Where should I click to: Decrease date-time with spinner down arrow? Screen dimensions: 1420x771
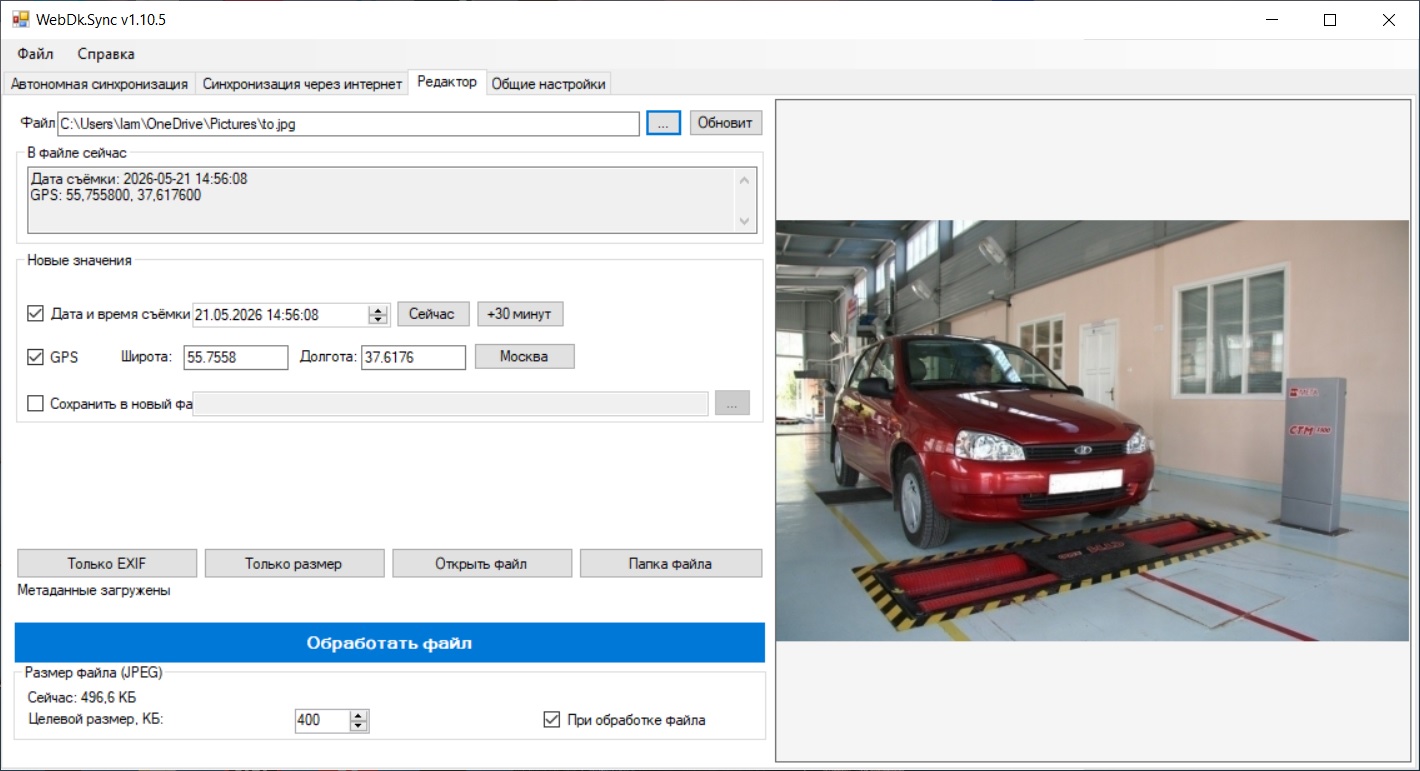378,320
